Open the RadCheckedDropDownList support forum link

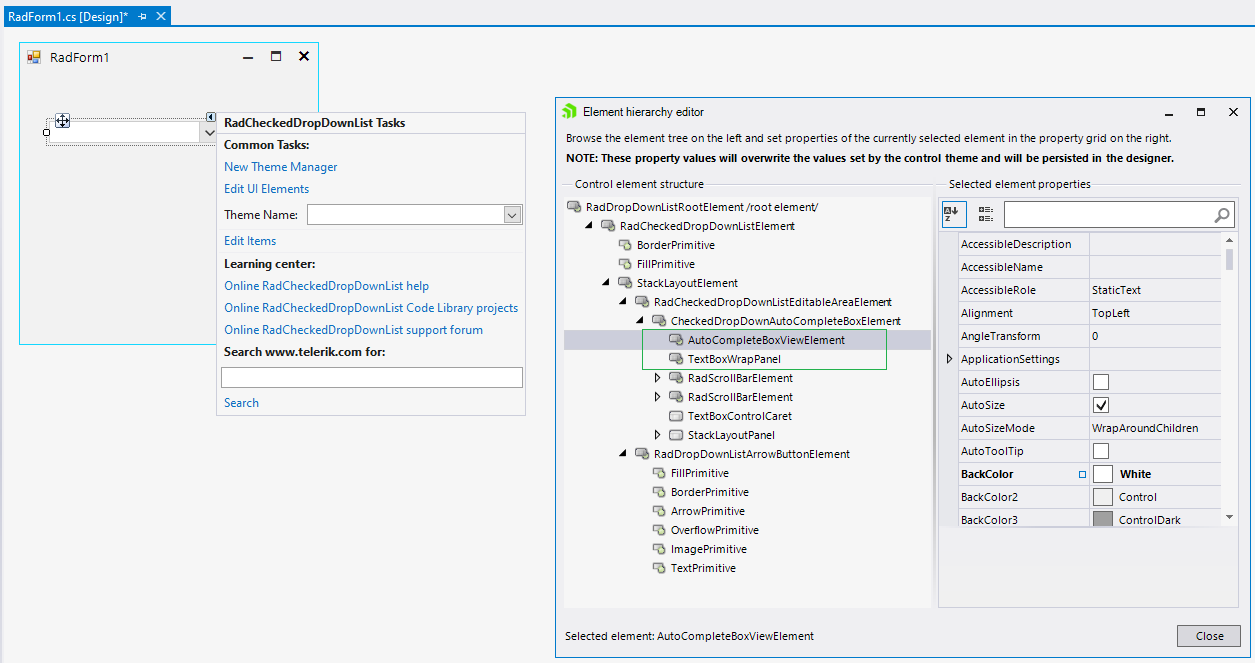pos(354,330)
